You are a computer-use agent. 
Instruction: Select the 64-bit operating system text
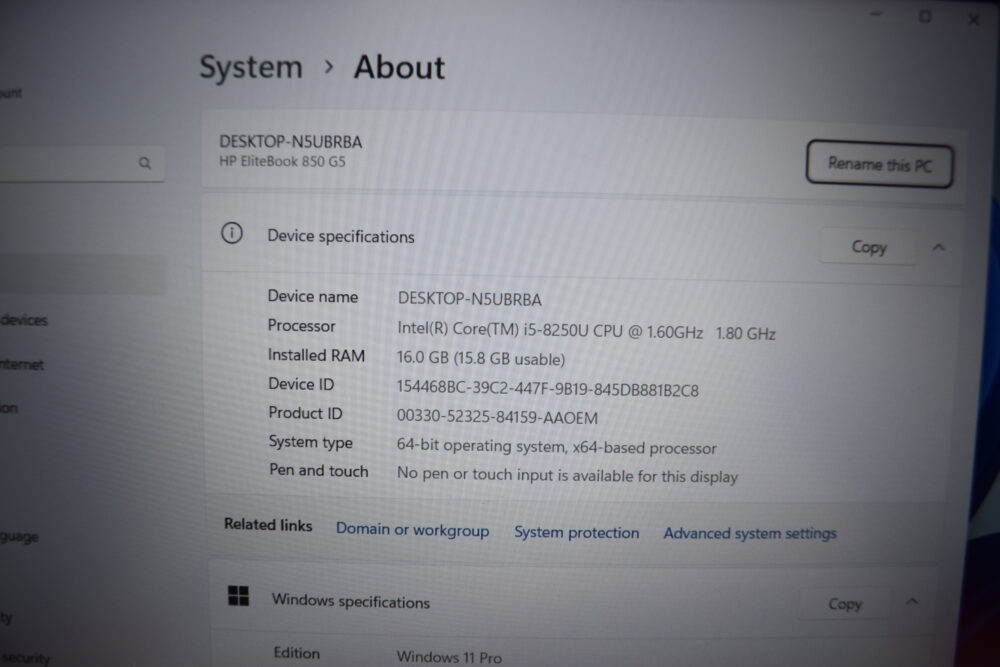click(x=556, y=446)
